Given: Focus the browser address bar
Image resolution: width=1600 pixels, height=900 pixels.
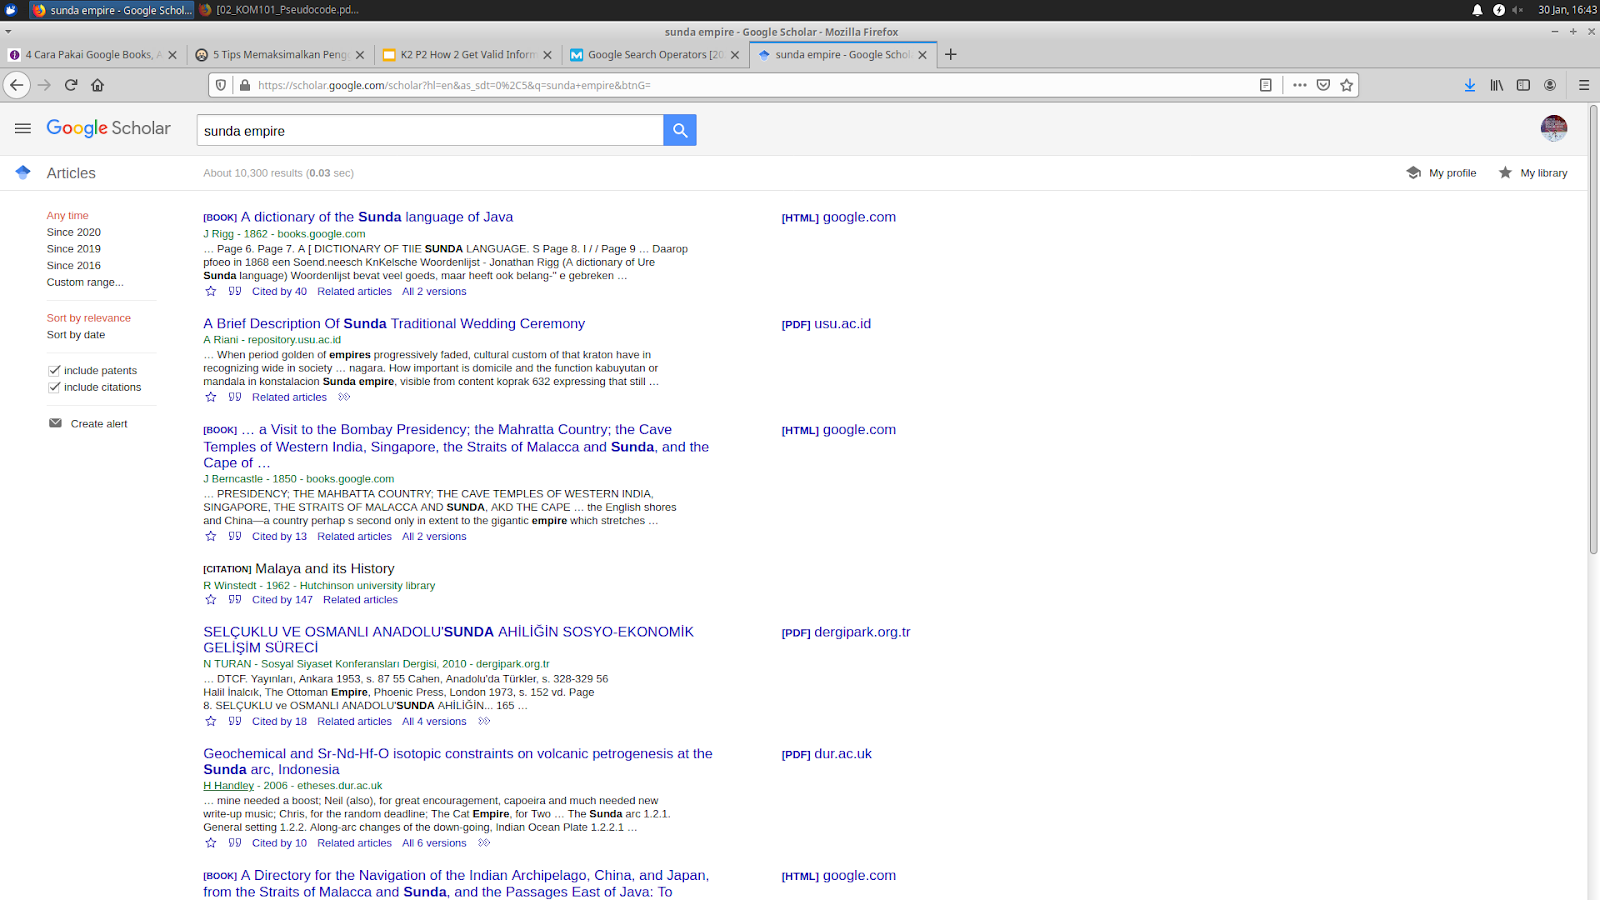Looking at the screenshot, I should [x=750, y=85].
